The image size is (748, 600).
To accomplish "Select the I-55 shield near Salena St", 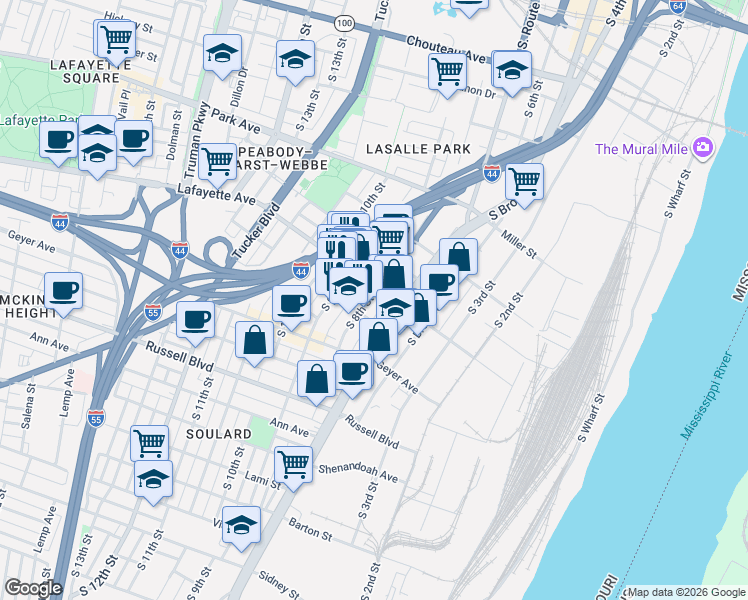I will point(96,418).
